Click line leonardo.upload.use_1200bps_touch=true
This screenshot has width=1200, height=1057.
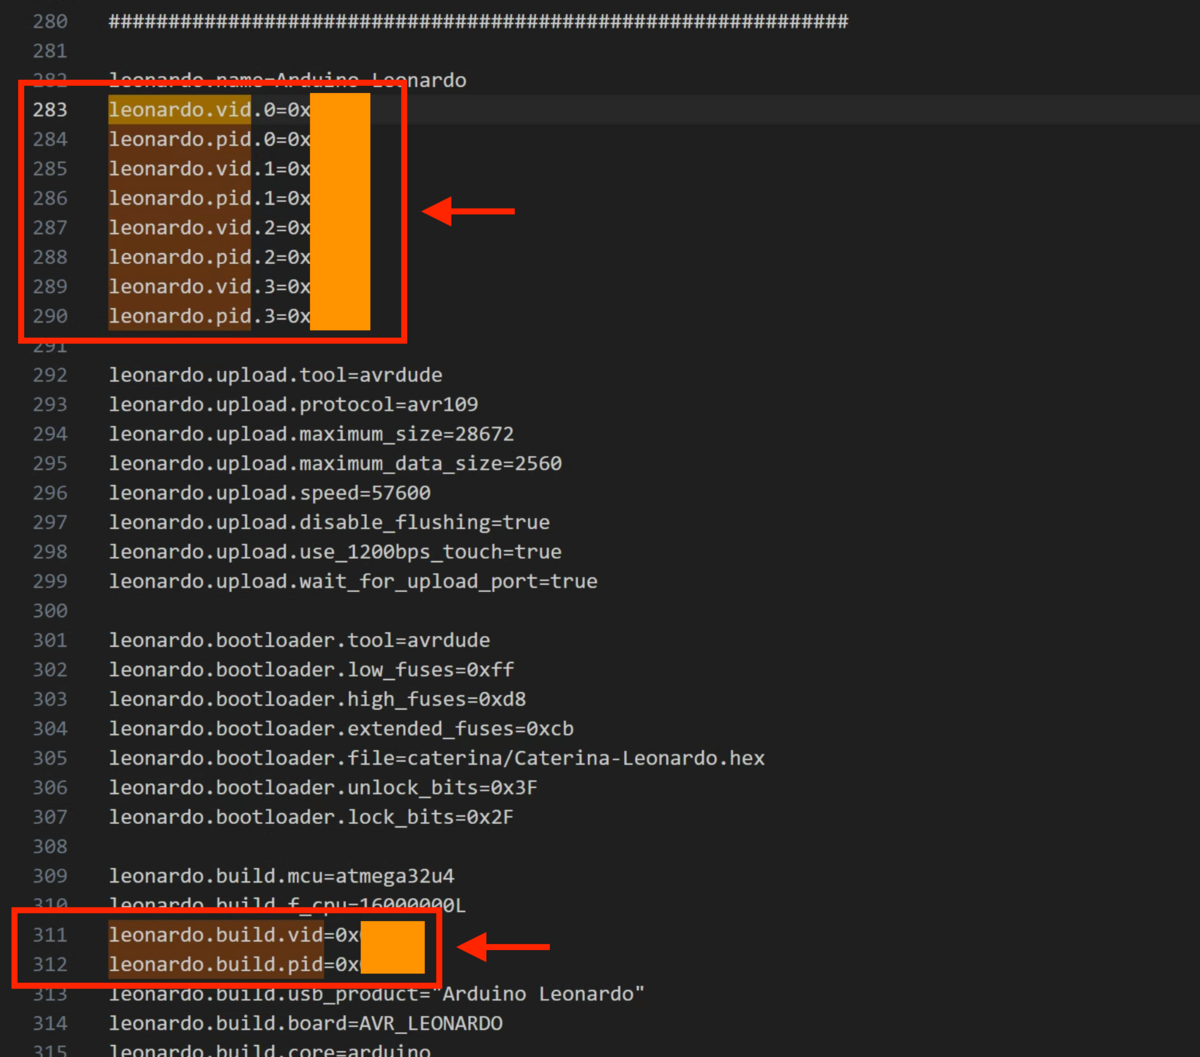[x=336, y=552]
